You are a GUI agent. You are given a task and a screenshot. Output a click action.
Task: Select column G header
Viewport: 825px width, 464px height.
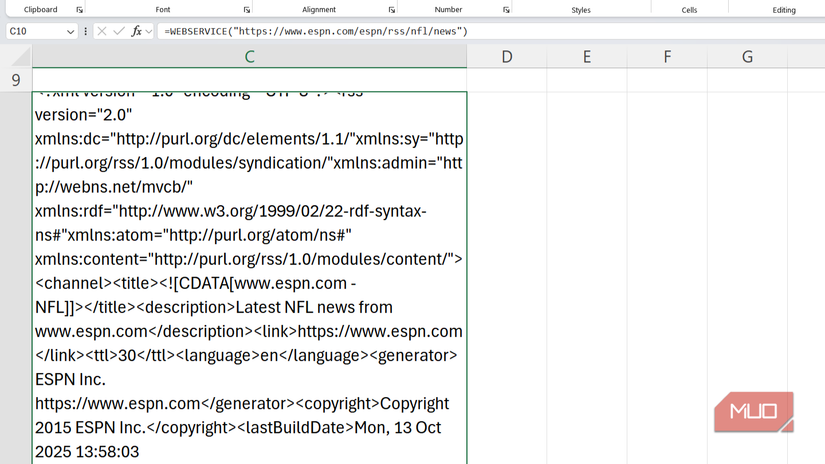point(747,56)
